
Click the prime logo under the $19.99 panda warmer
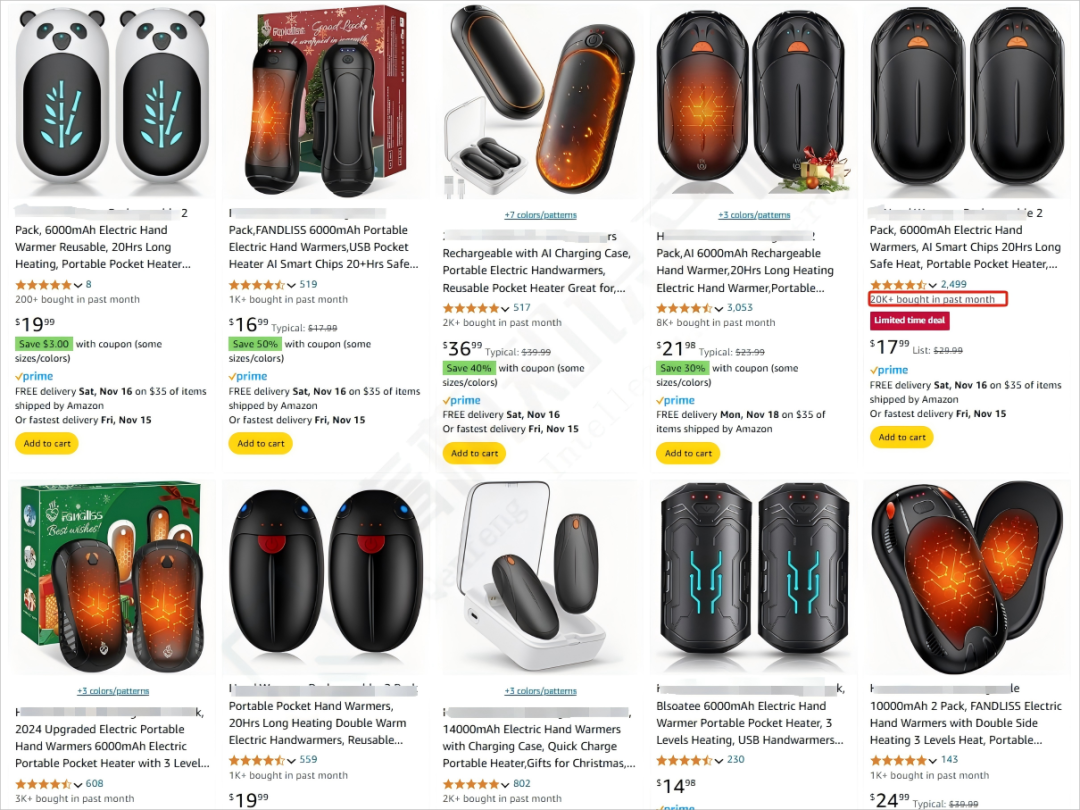pos(34,376)
